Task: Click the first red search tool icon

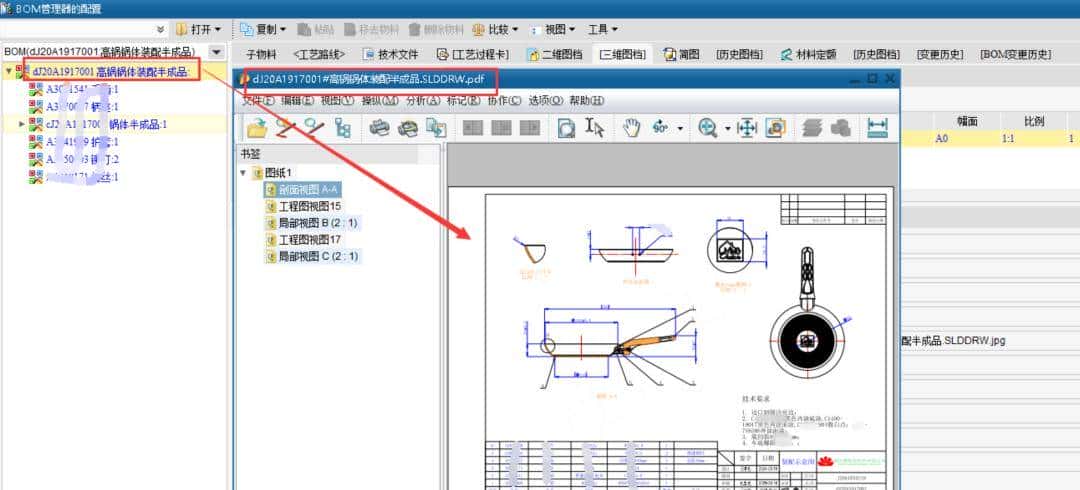Action: click(286, 127)
